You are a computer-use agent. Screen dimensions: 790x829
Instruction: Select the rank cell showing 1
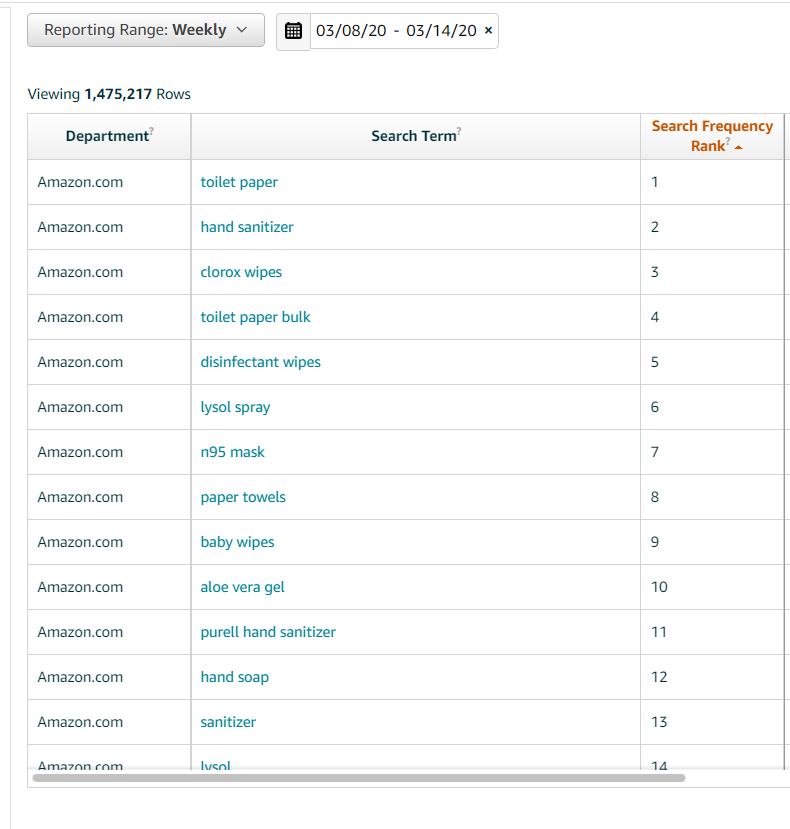(712, 182)
